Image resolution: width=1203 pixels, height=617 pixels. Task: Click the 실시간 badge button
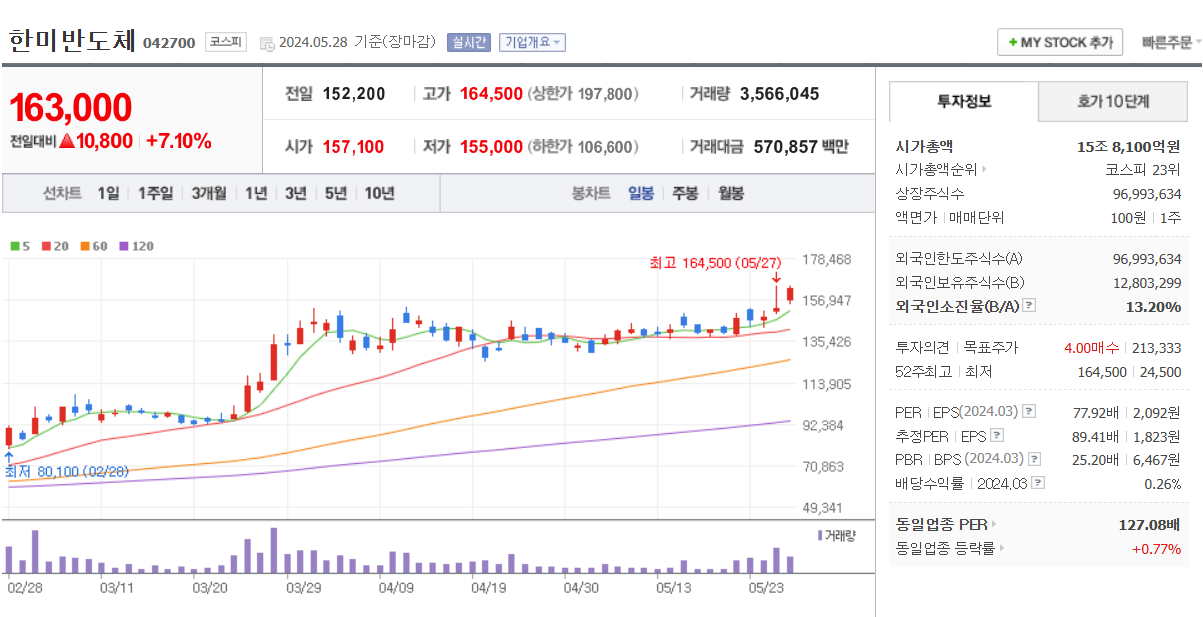pos(468,43)
